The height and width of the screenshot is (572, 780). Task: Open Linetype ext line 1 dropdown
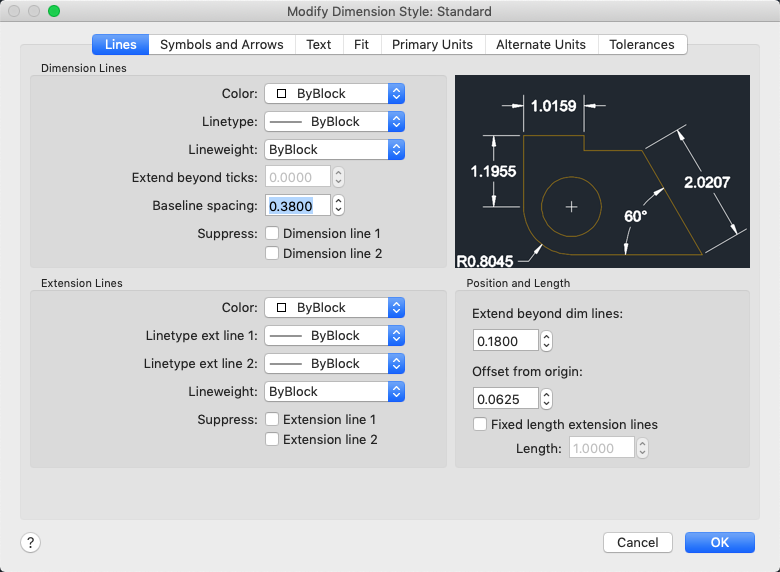(334, 336)
